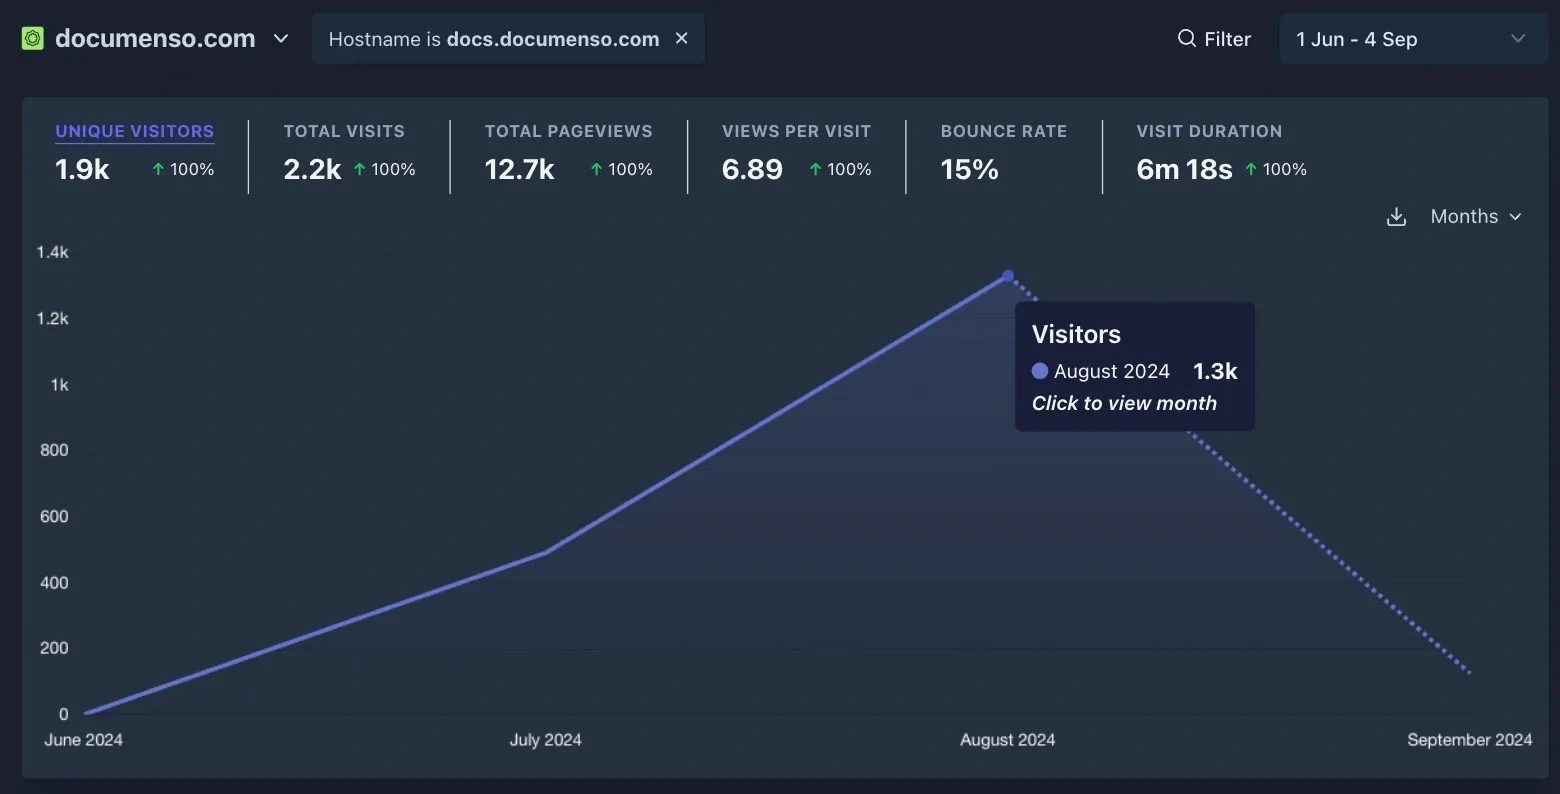1560x794 pixels.
Task: Click the 1.4k y-axis label
Action: (x=53, y=252)
